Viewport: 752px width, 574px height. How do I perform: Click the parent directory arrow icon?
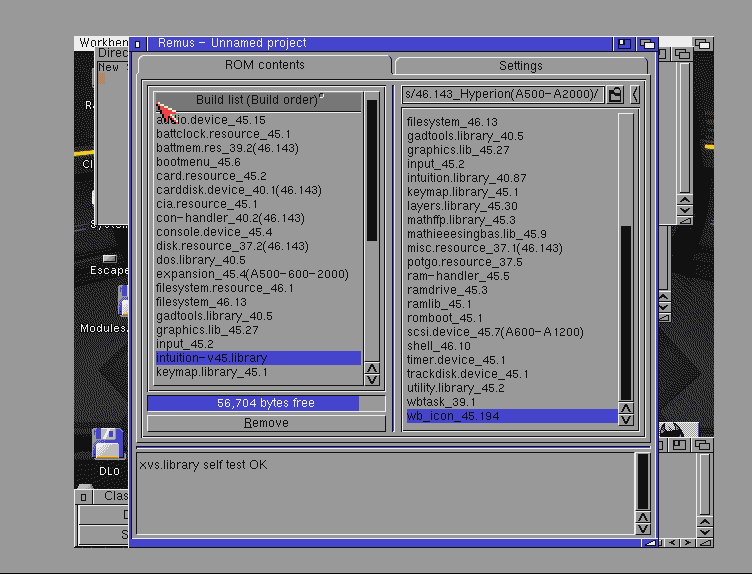pyautogui.click(x=636, y=95)
